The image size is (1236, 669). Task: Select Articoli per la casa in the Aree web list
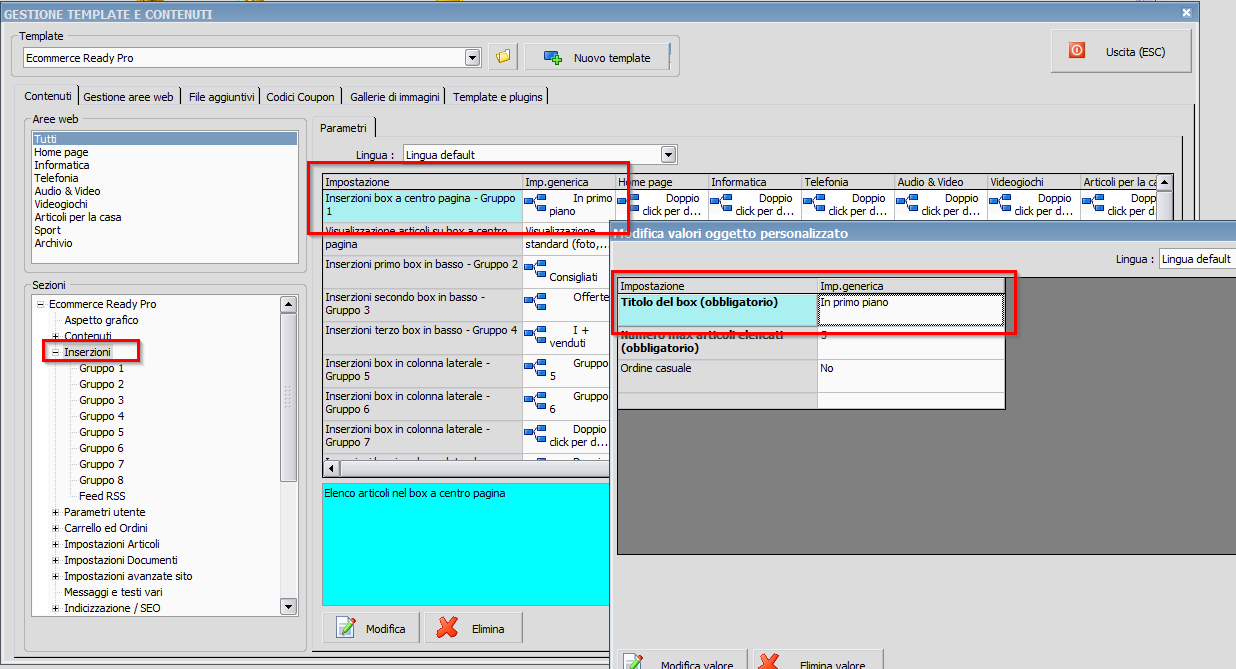165,217
